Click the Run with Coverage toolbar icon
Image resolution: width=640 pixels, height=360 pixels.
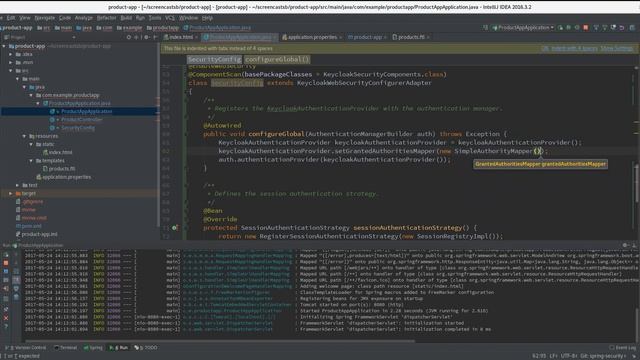coord(577,28)
